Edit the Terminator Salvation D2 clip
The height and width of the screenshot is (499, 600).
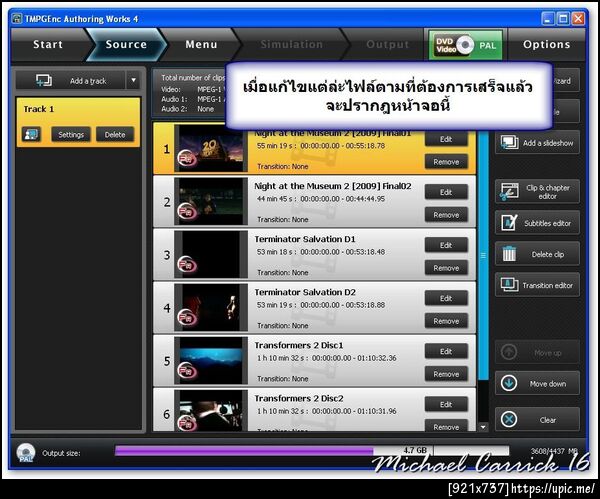pyautogui.click(x=446, y=298)
